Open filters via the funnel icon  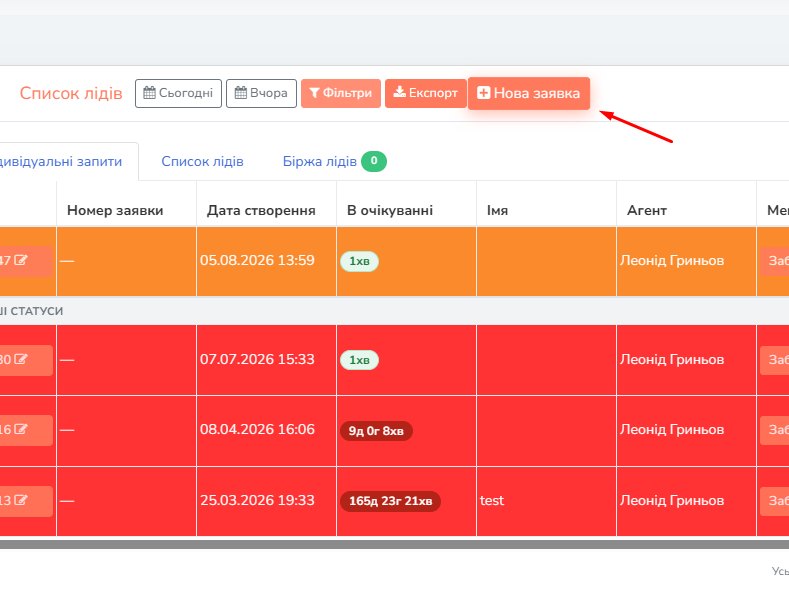point(314,93)
